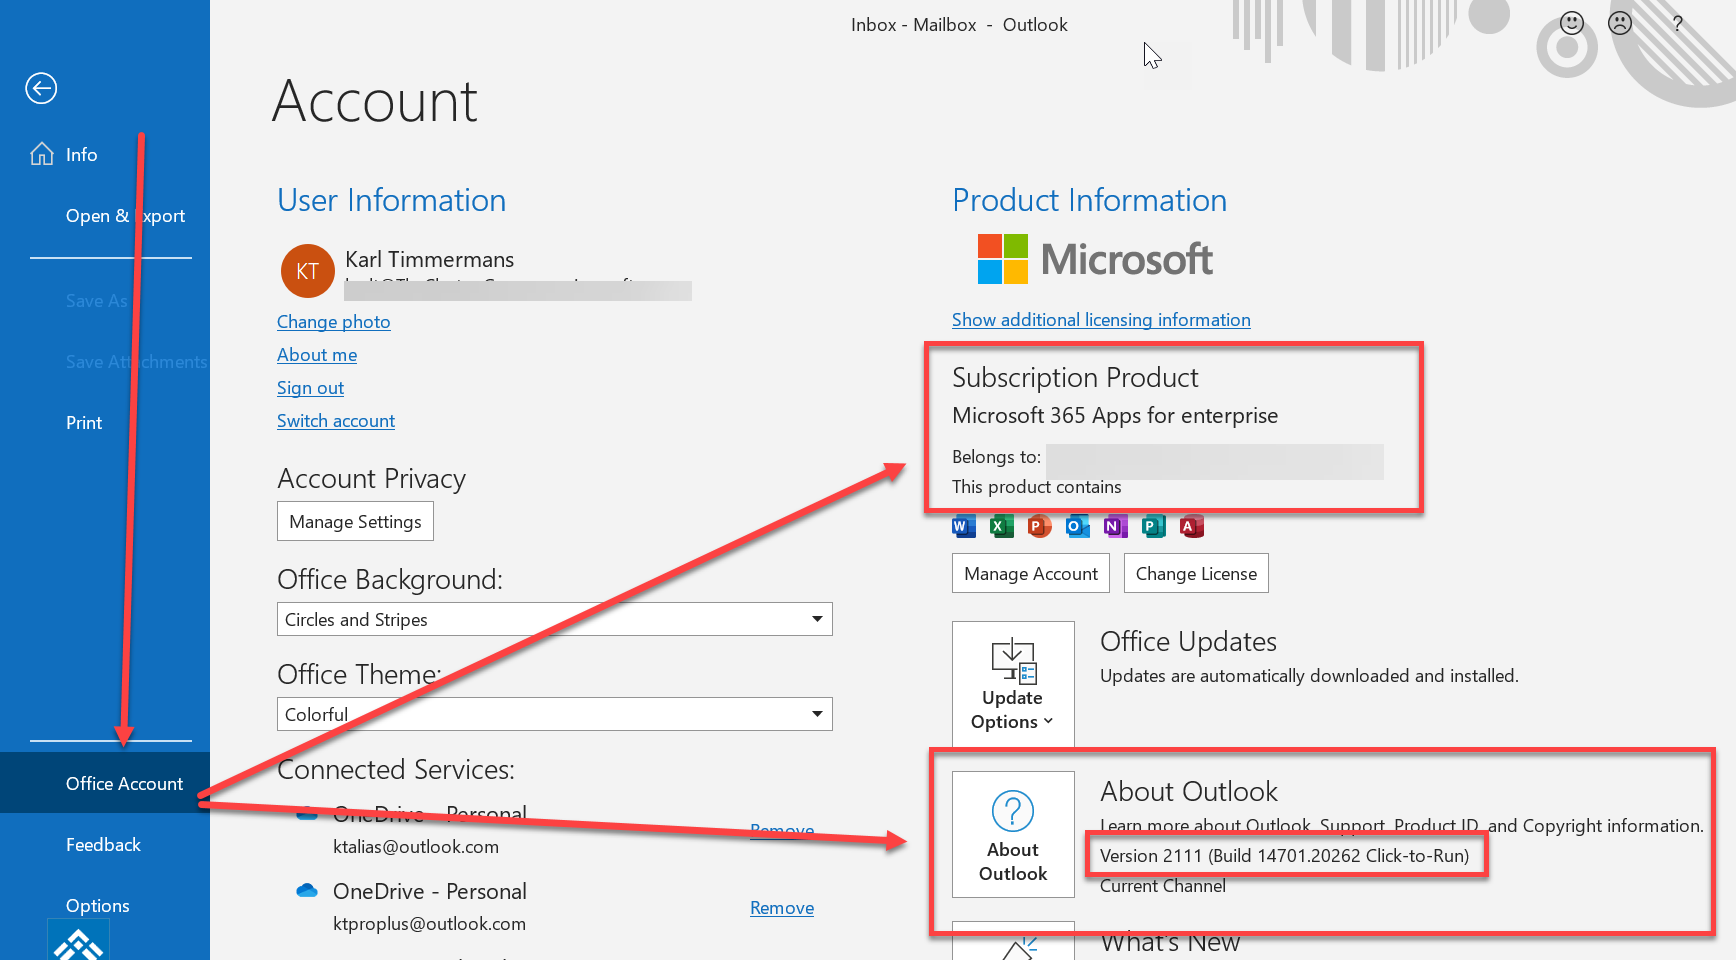Open the Open & Export tab
Image resolution: width=1736 pixels, height=960 pixels.
point(105,215)
